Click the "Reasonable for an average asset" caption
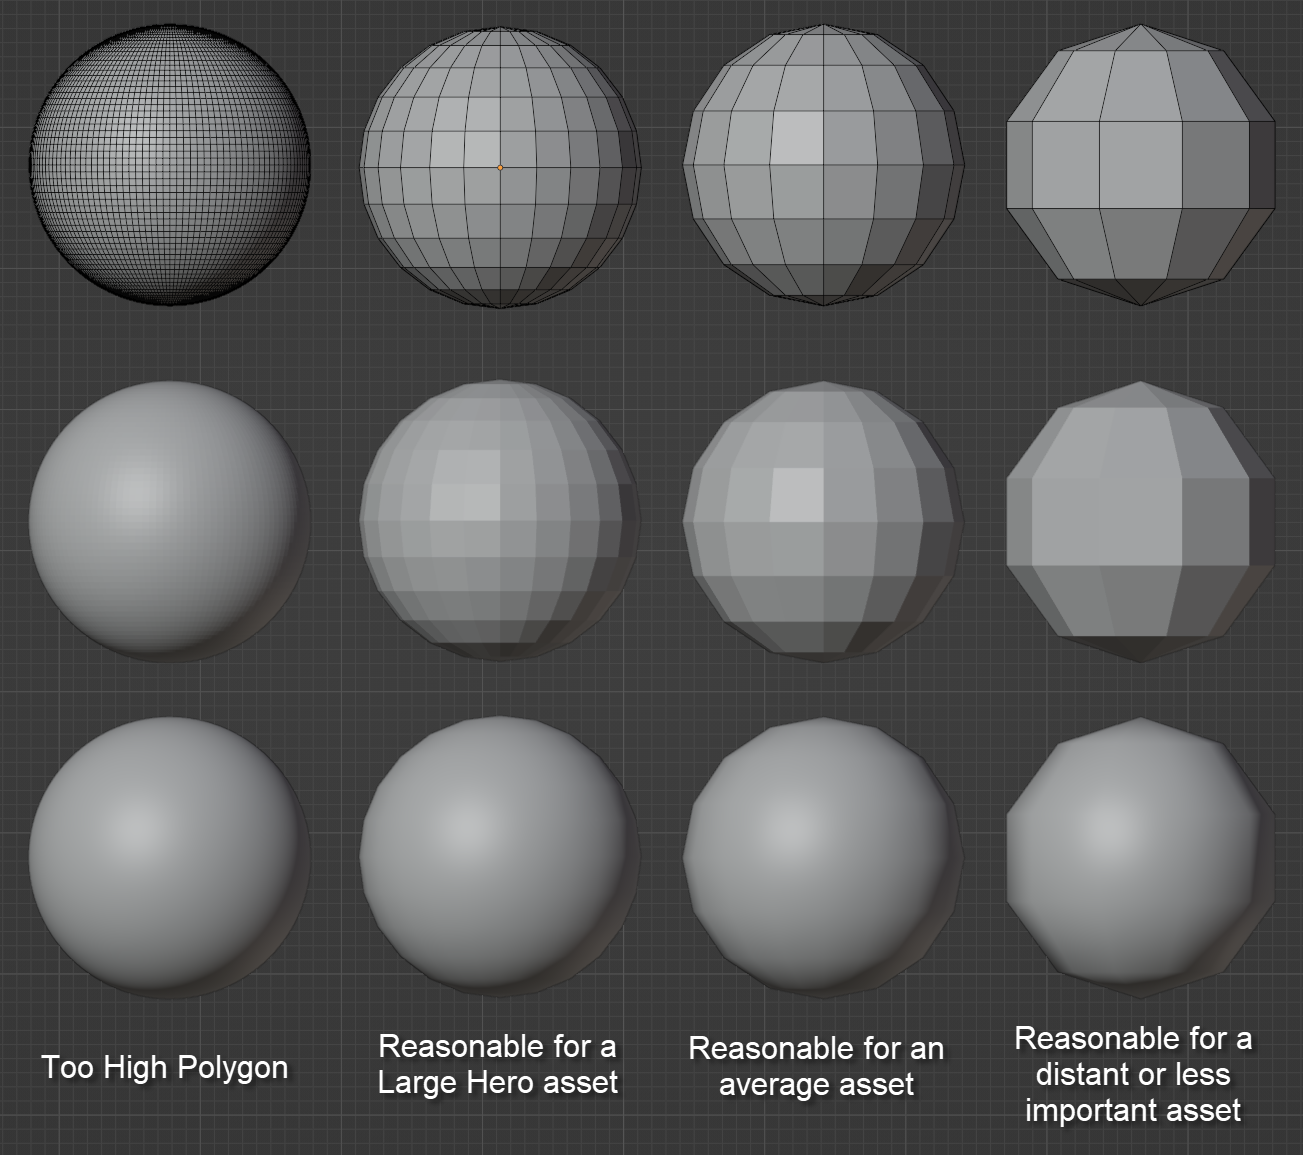1303x1155 pixels. [x=816, y=1066]
